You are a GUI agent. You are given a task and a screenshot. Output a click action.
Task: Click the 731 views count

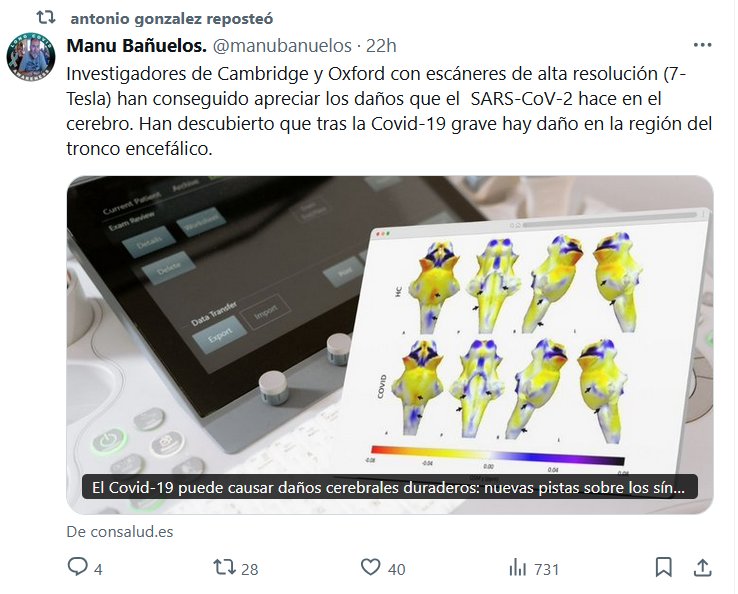546,568
